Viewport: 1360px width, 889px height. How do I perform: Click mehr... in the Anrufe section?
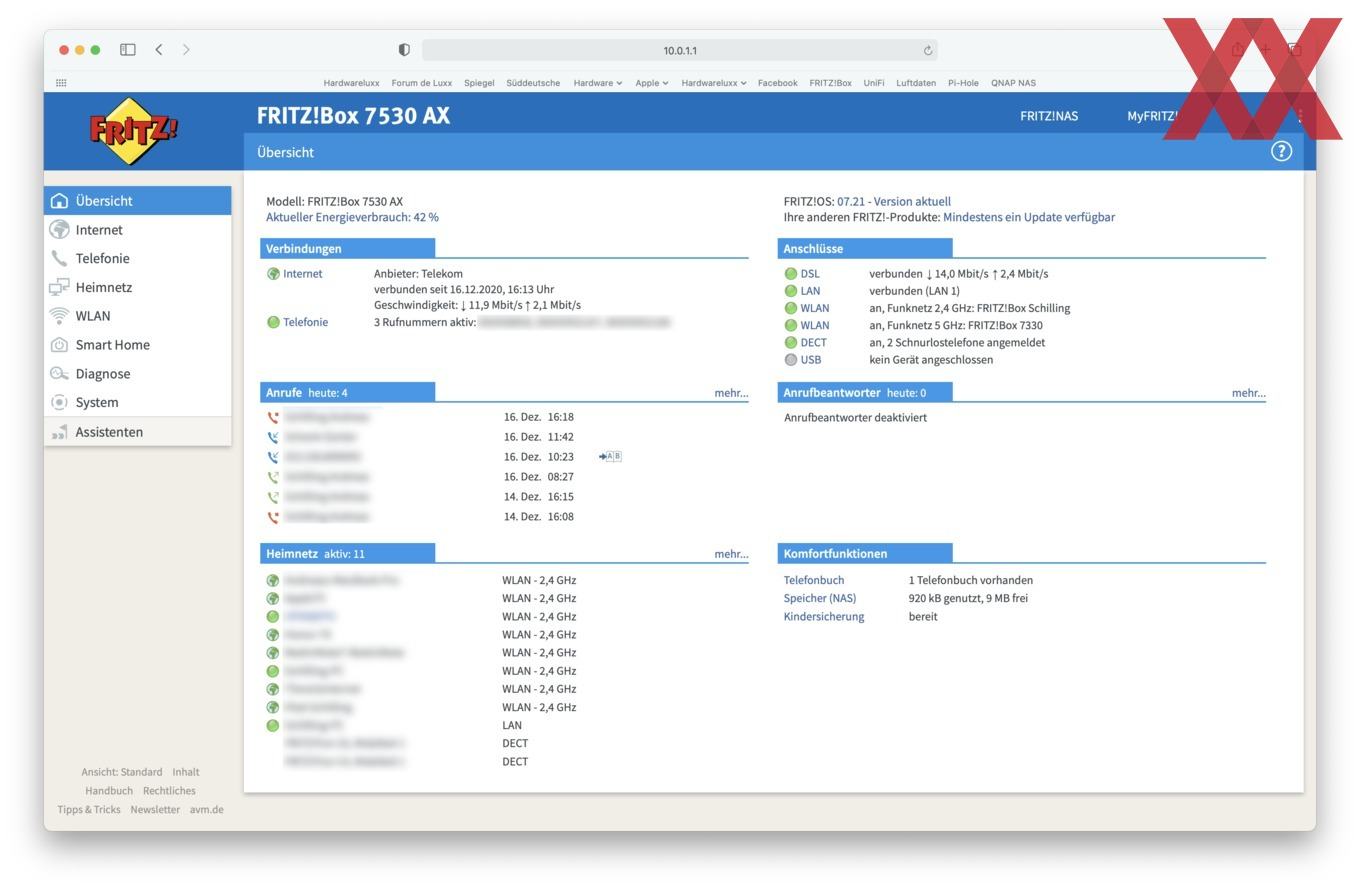point(731,393)
